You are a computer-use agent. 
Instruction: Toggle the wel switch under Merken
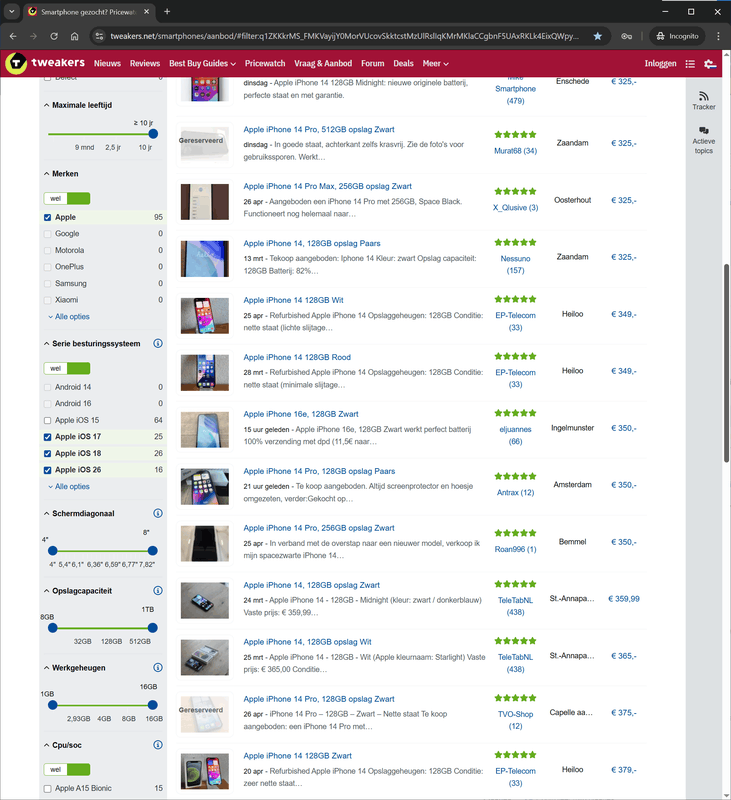pyautogui.click(x=67, y=198)
